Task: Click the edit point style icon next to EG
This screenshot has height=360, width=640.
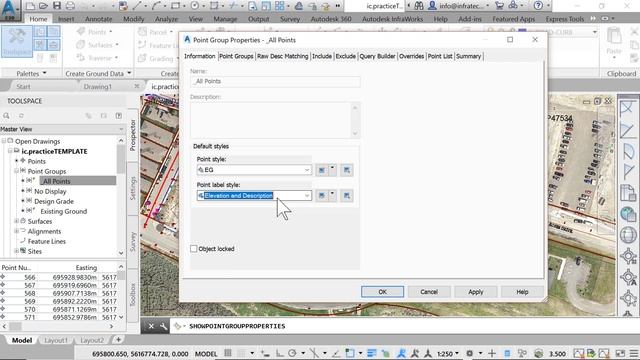Action: [322, 170]
